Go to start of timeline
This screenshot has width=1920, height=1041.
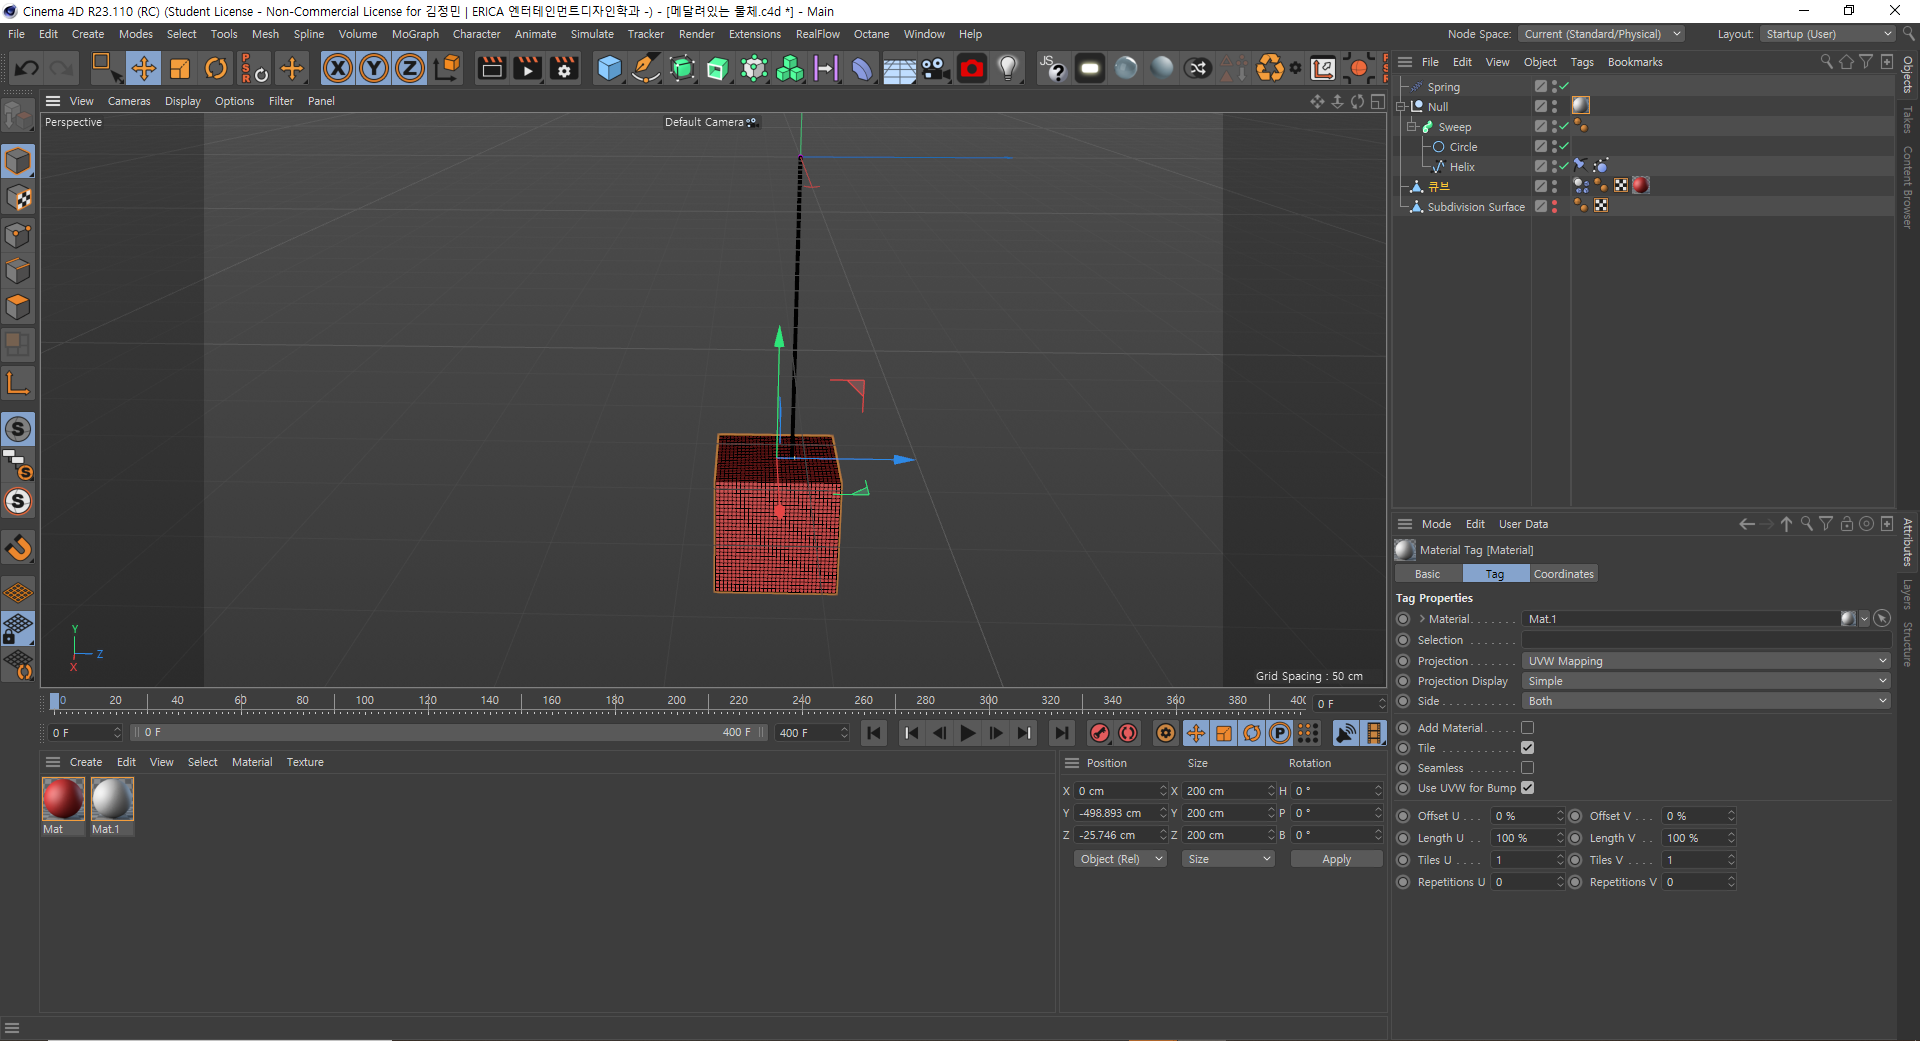point(873,733)
